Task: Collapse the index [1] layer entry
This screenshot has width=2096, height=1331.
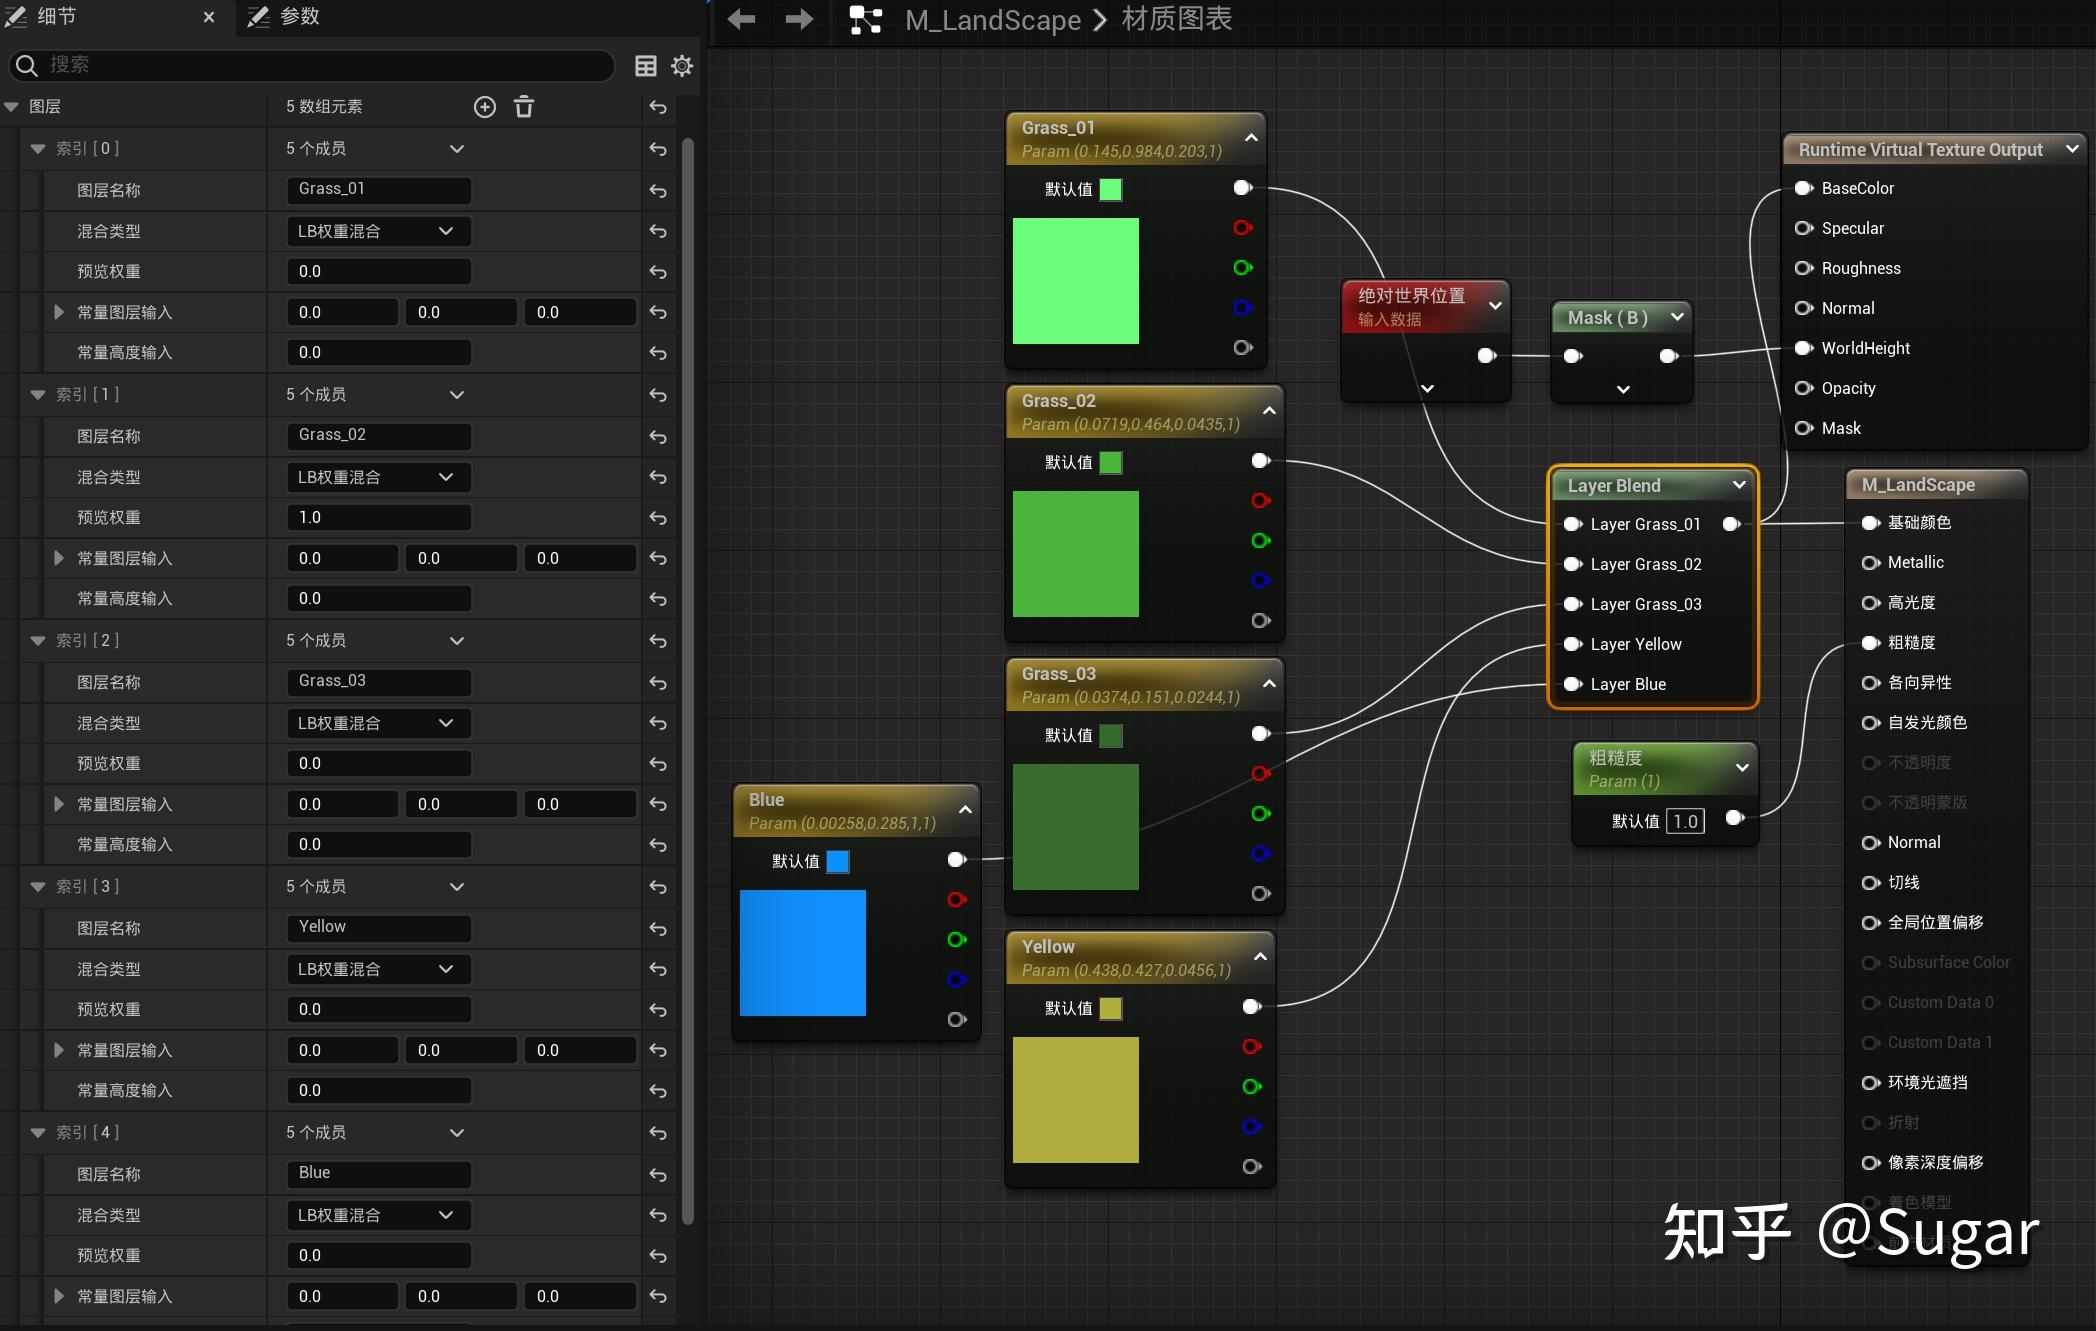Action: pos(38,395)
